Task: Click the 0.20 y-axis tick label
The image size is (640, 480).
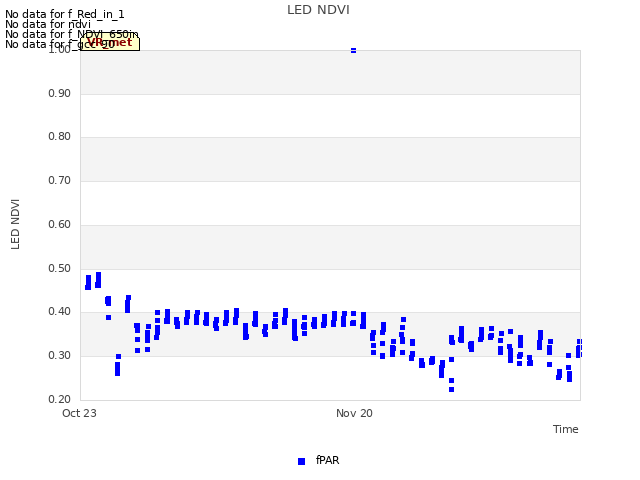Action: point(60,400)
